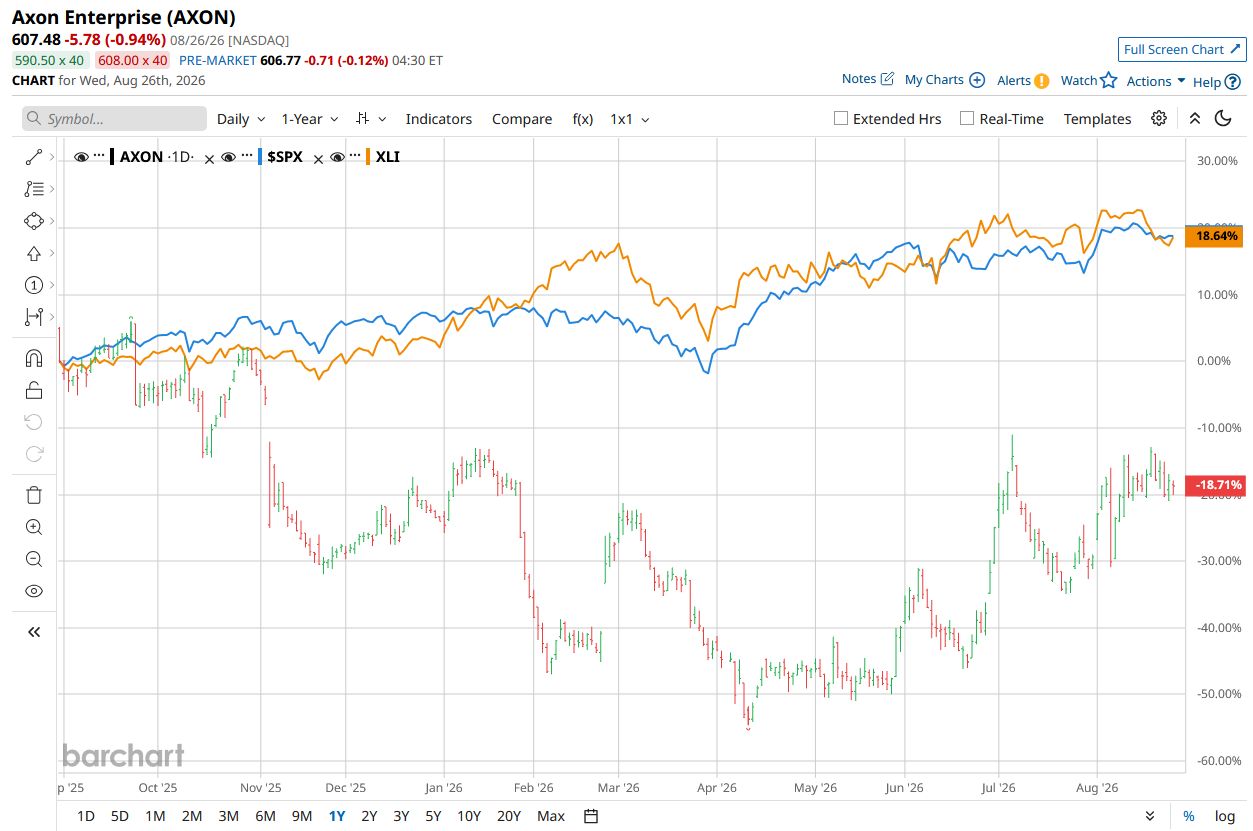
Task: Open Notes link
Action: click(x=867, y=79)
